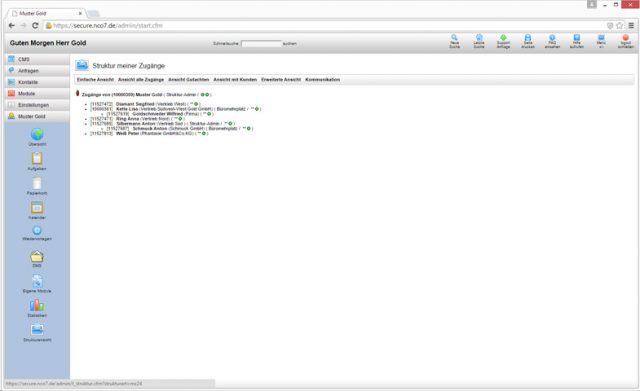The width and height of the screenshot is (640, 391).
Task: Click green status dot next to Ring Anna
Action: click(180, 119)
